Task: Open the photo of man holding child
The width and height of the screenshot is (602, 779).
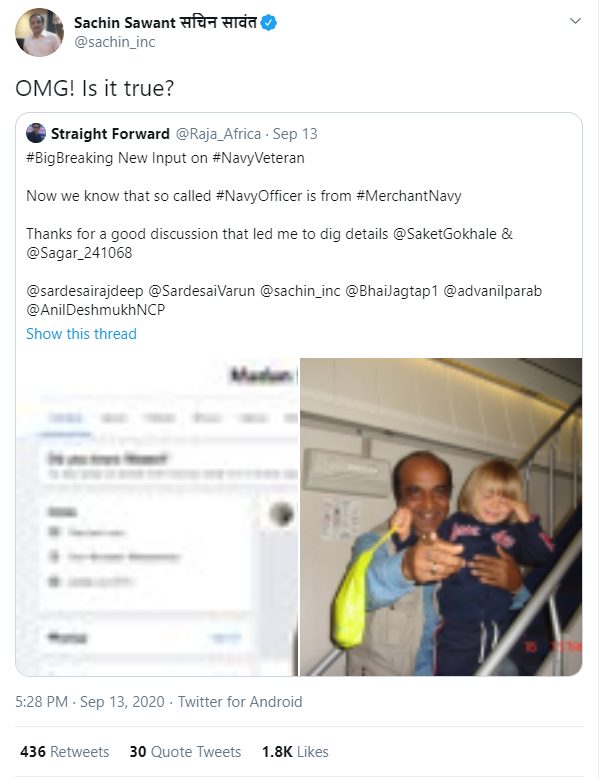Action: [441, 517]
